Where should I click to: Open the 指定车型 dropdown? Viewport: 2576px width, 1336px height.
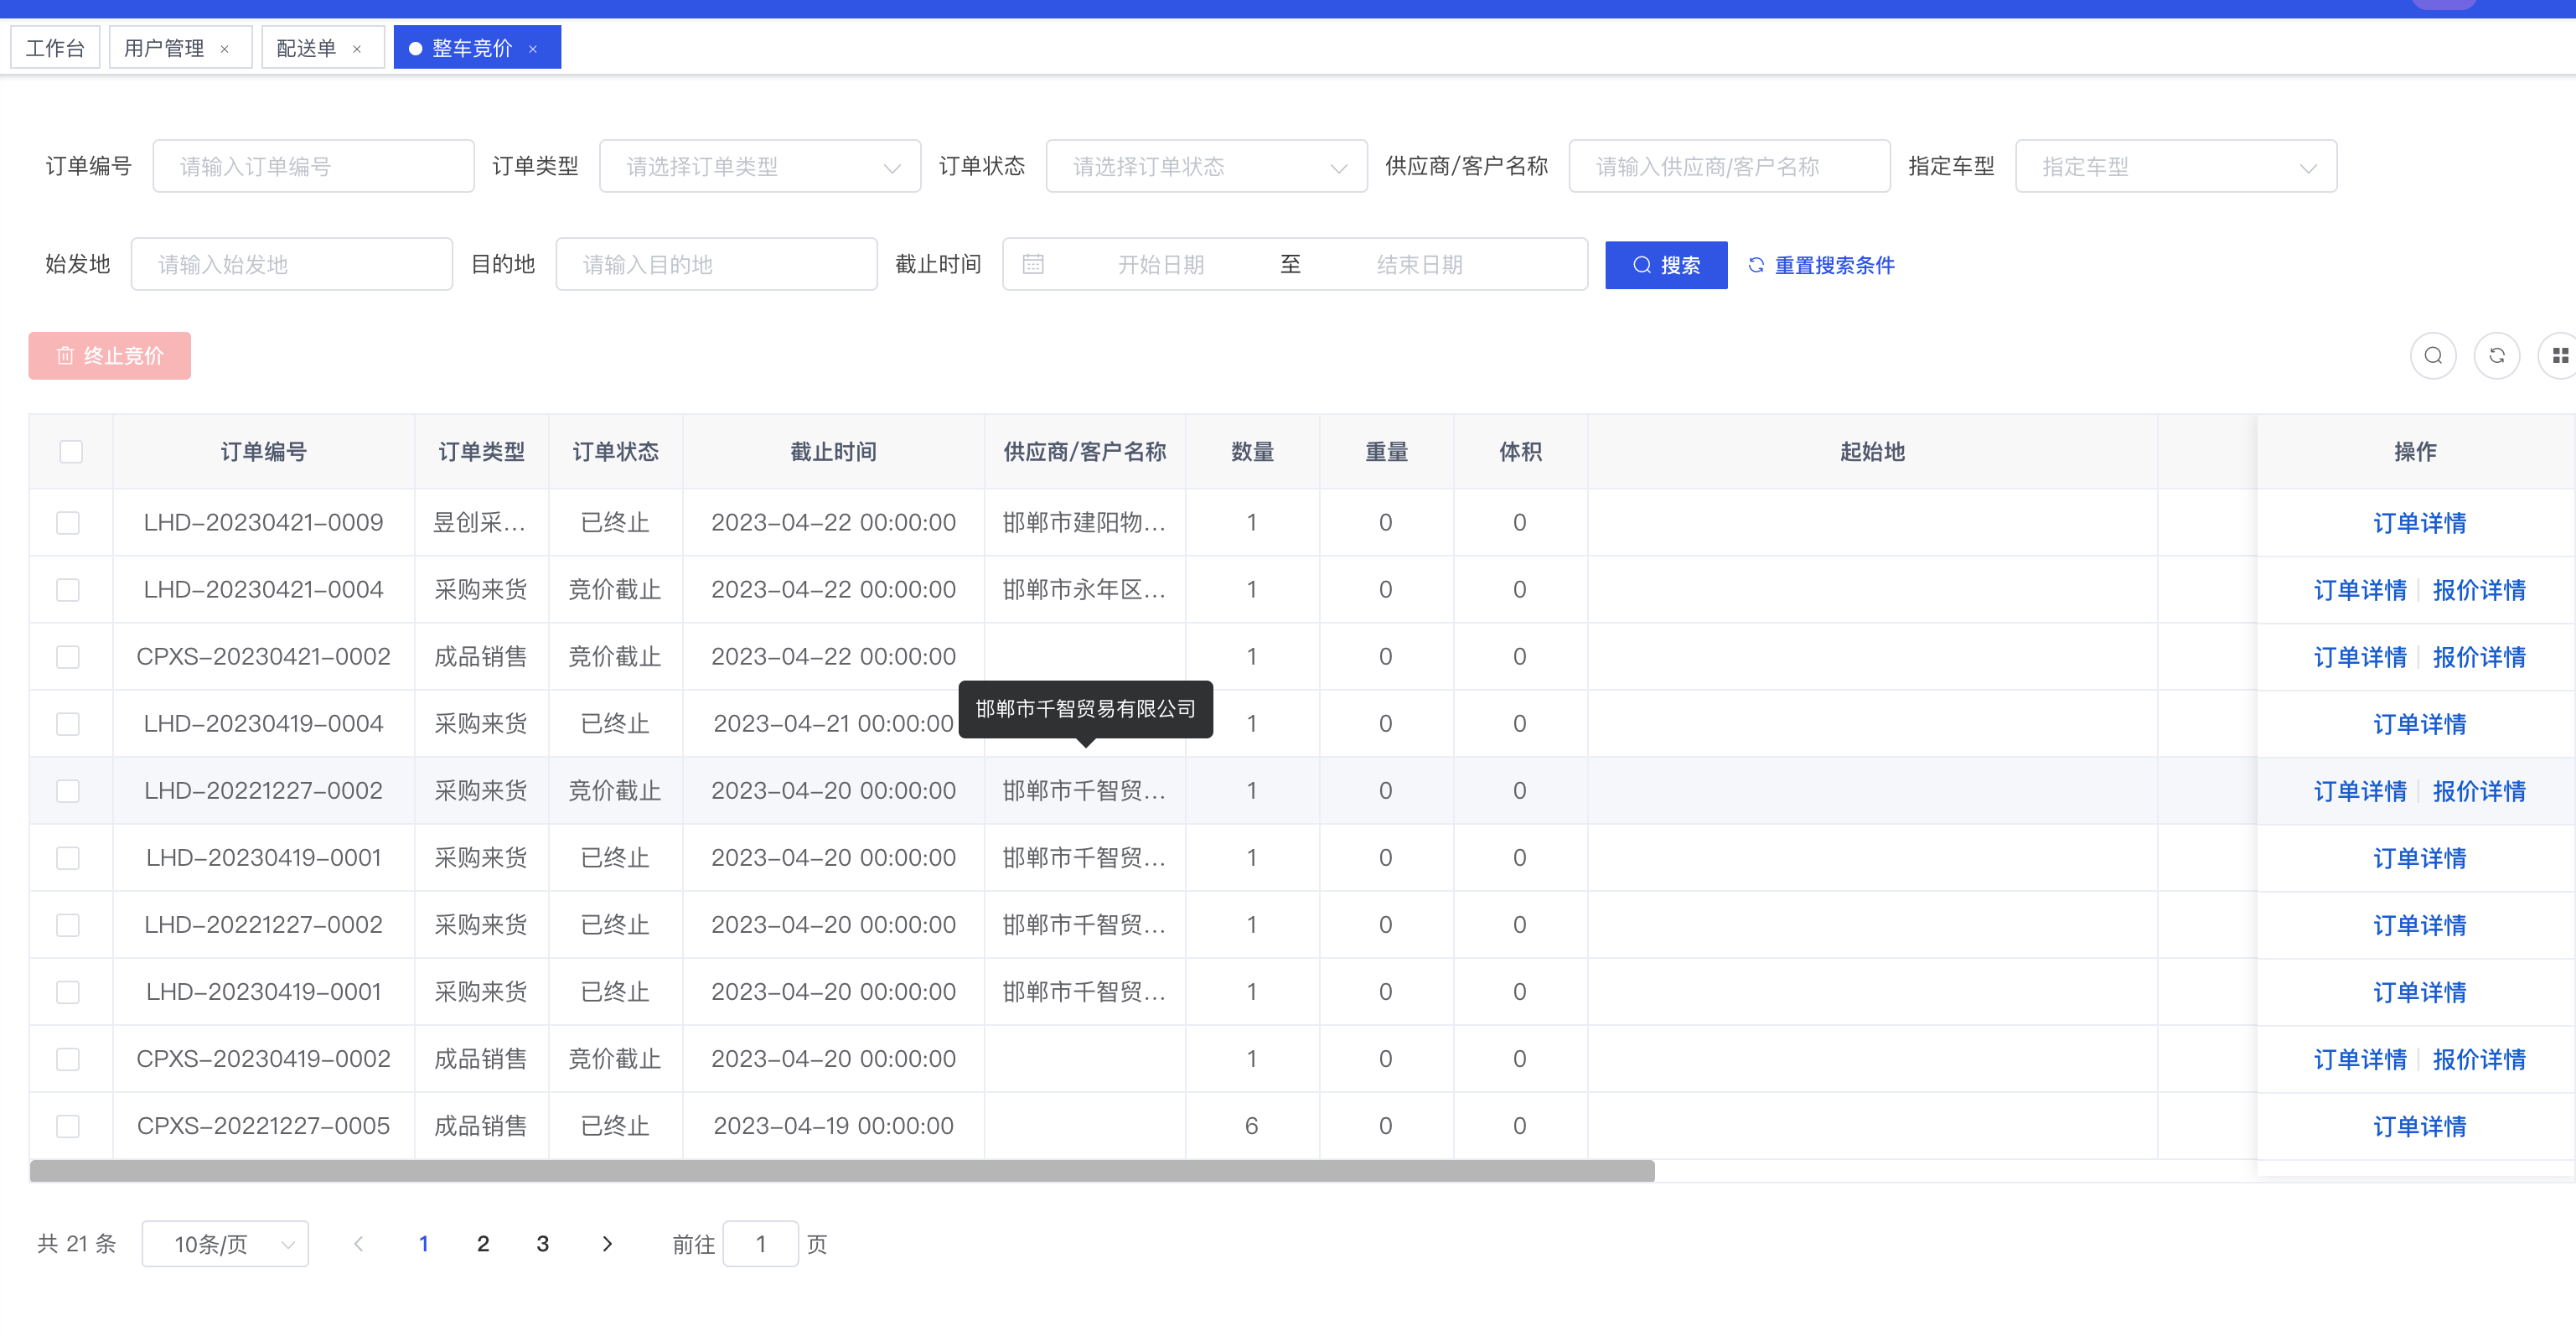click(2176, 166)
